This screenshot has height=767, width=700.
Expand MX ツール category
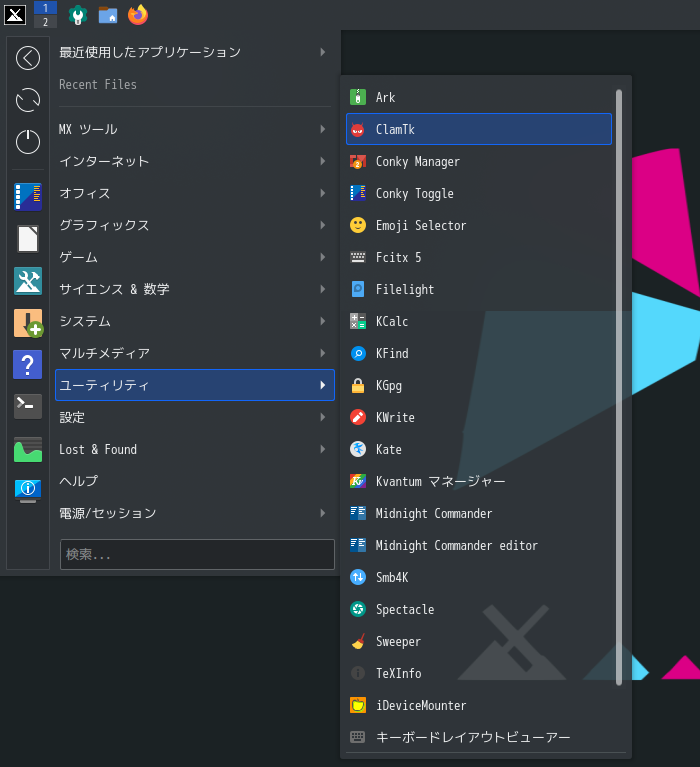(195, 129)
